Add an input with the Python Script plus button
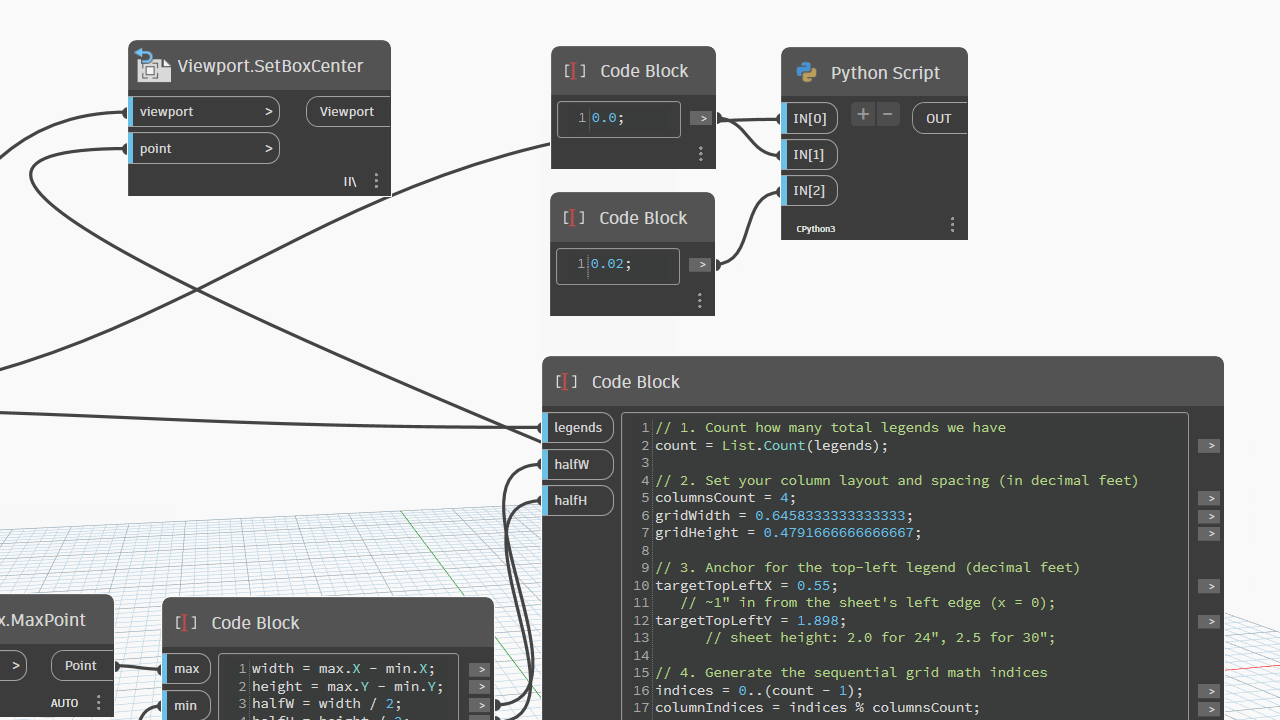 point(863,114)
